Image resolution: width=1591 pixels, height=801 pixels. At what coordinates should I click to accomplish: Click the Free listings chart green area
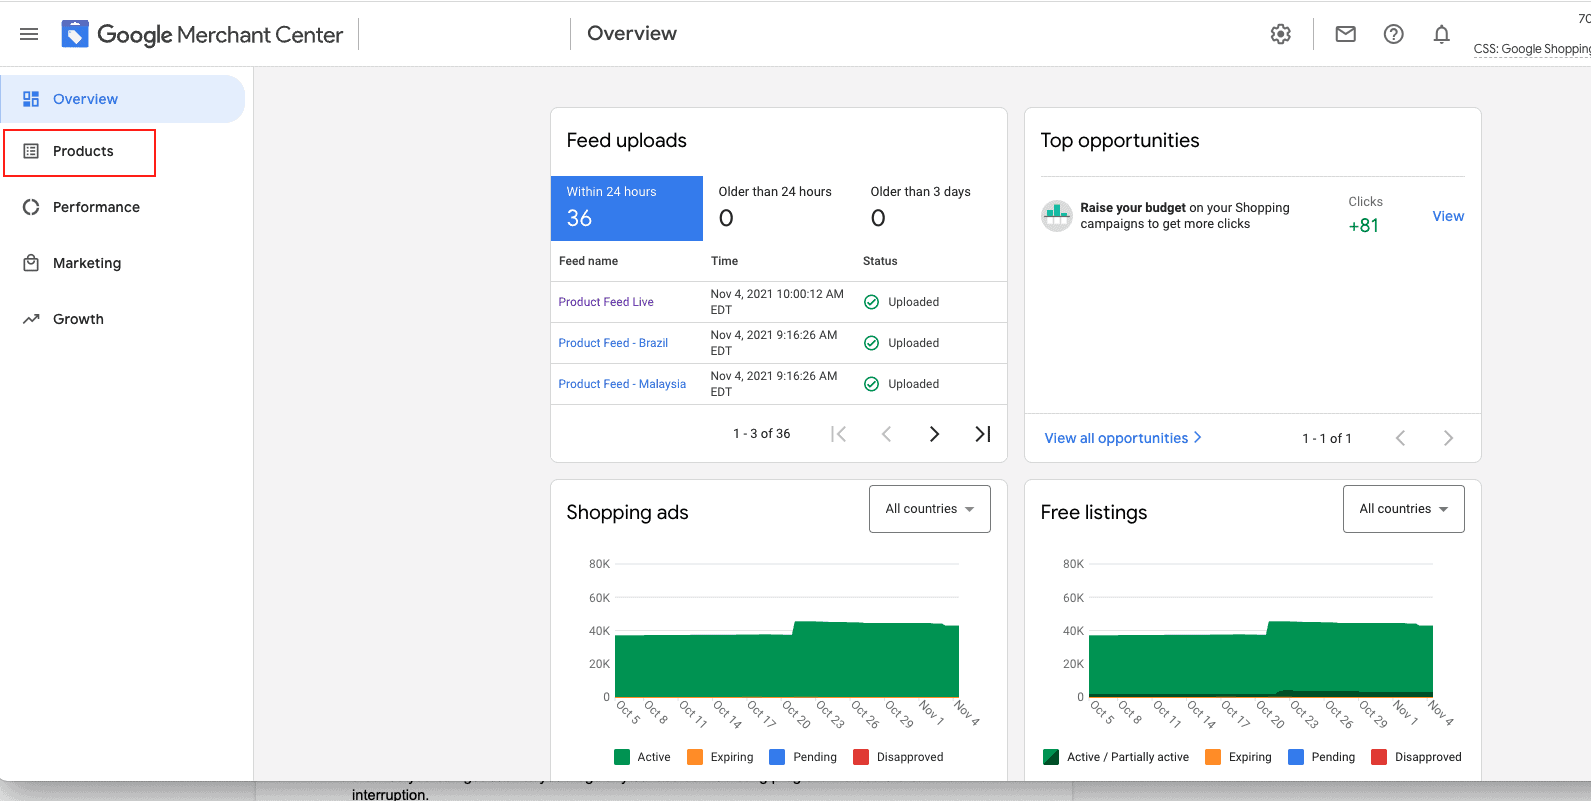click(x=1261, y=660)
